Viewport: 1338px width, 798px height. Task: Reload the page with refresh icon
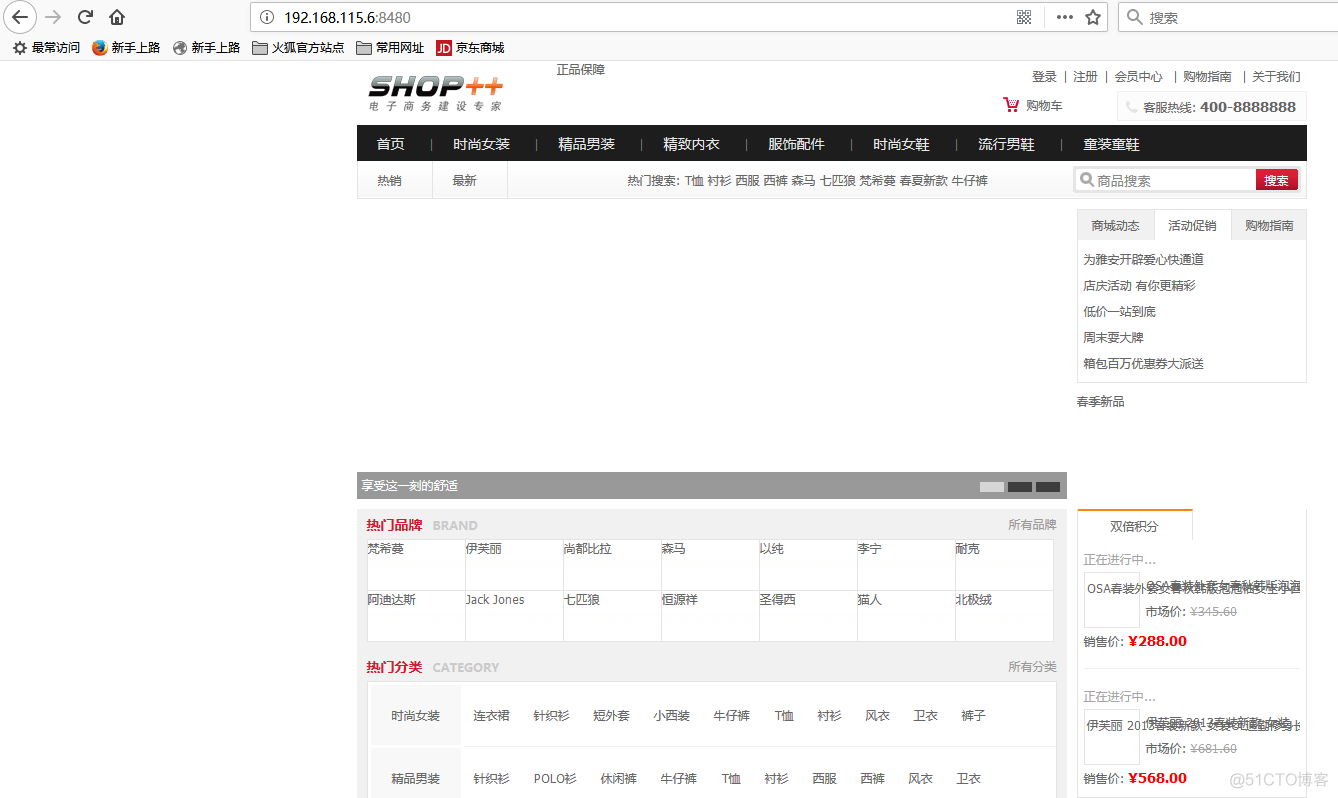coord(86,17)
